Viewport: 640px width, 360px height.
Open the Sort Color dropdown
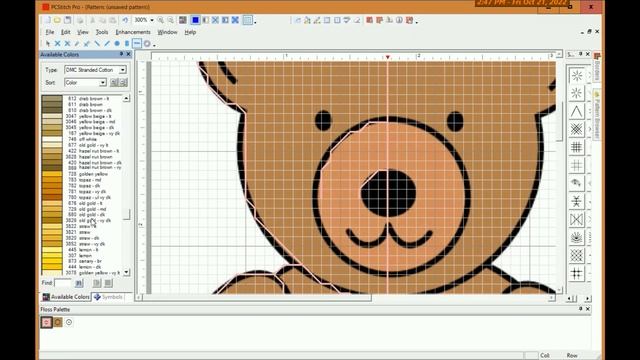pos(103,82)
